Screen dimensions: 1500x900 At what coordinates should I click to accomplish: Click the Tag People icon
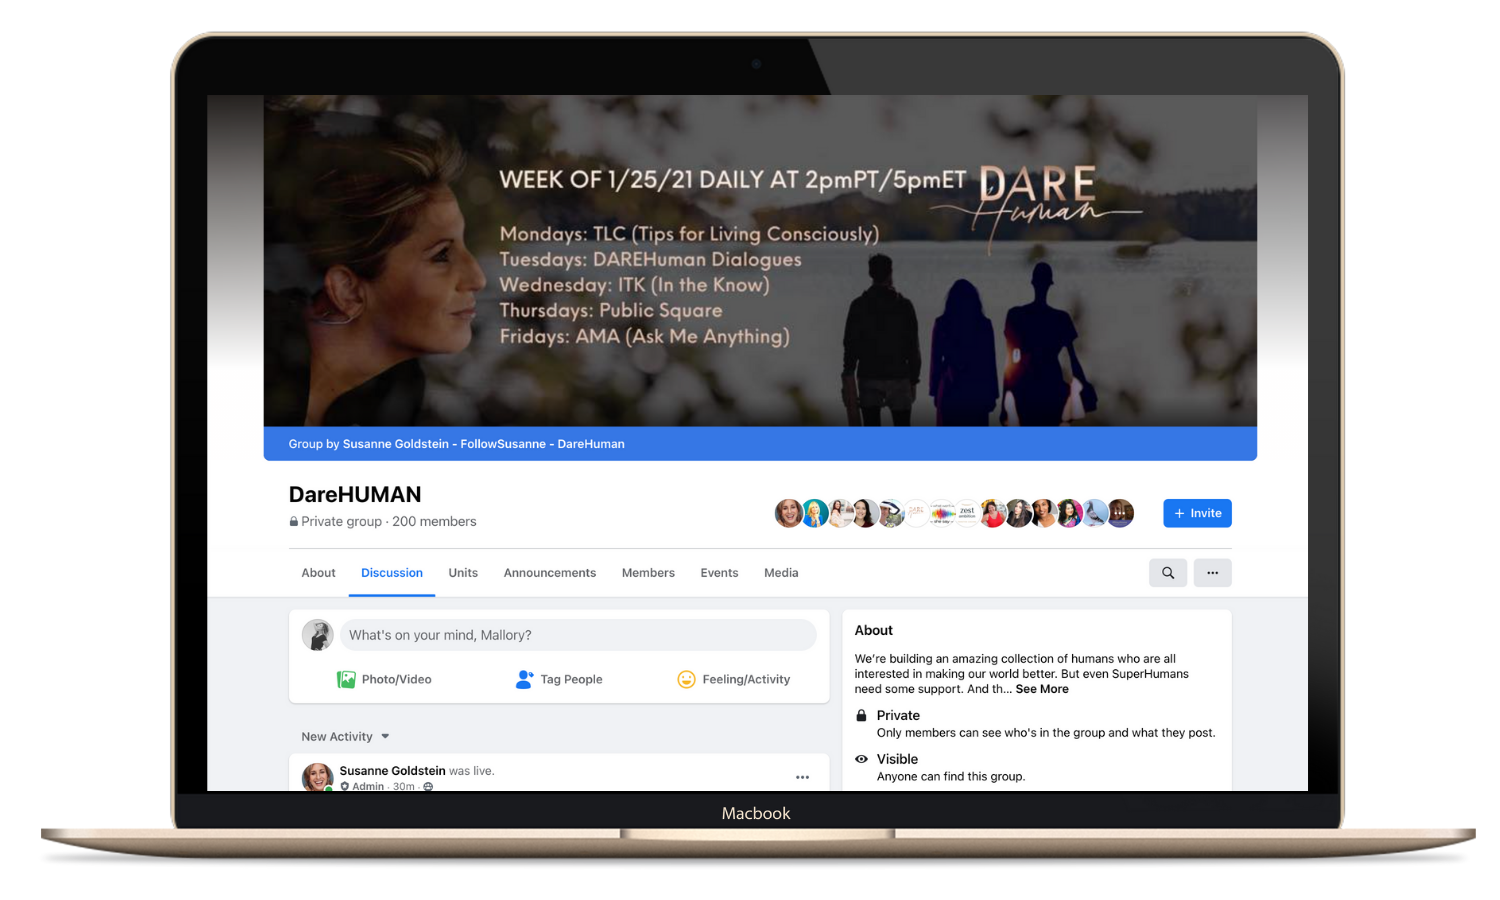524,679
